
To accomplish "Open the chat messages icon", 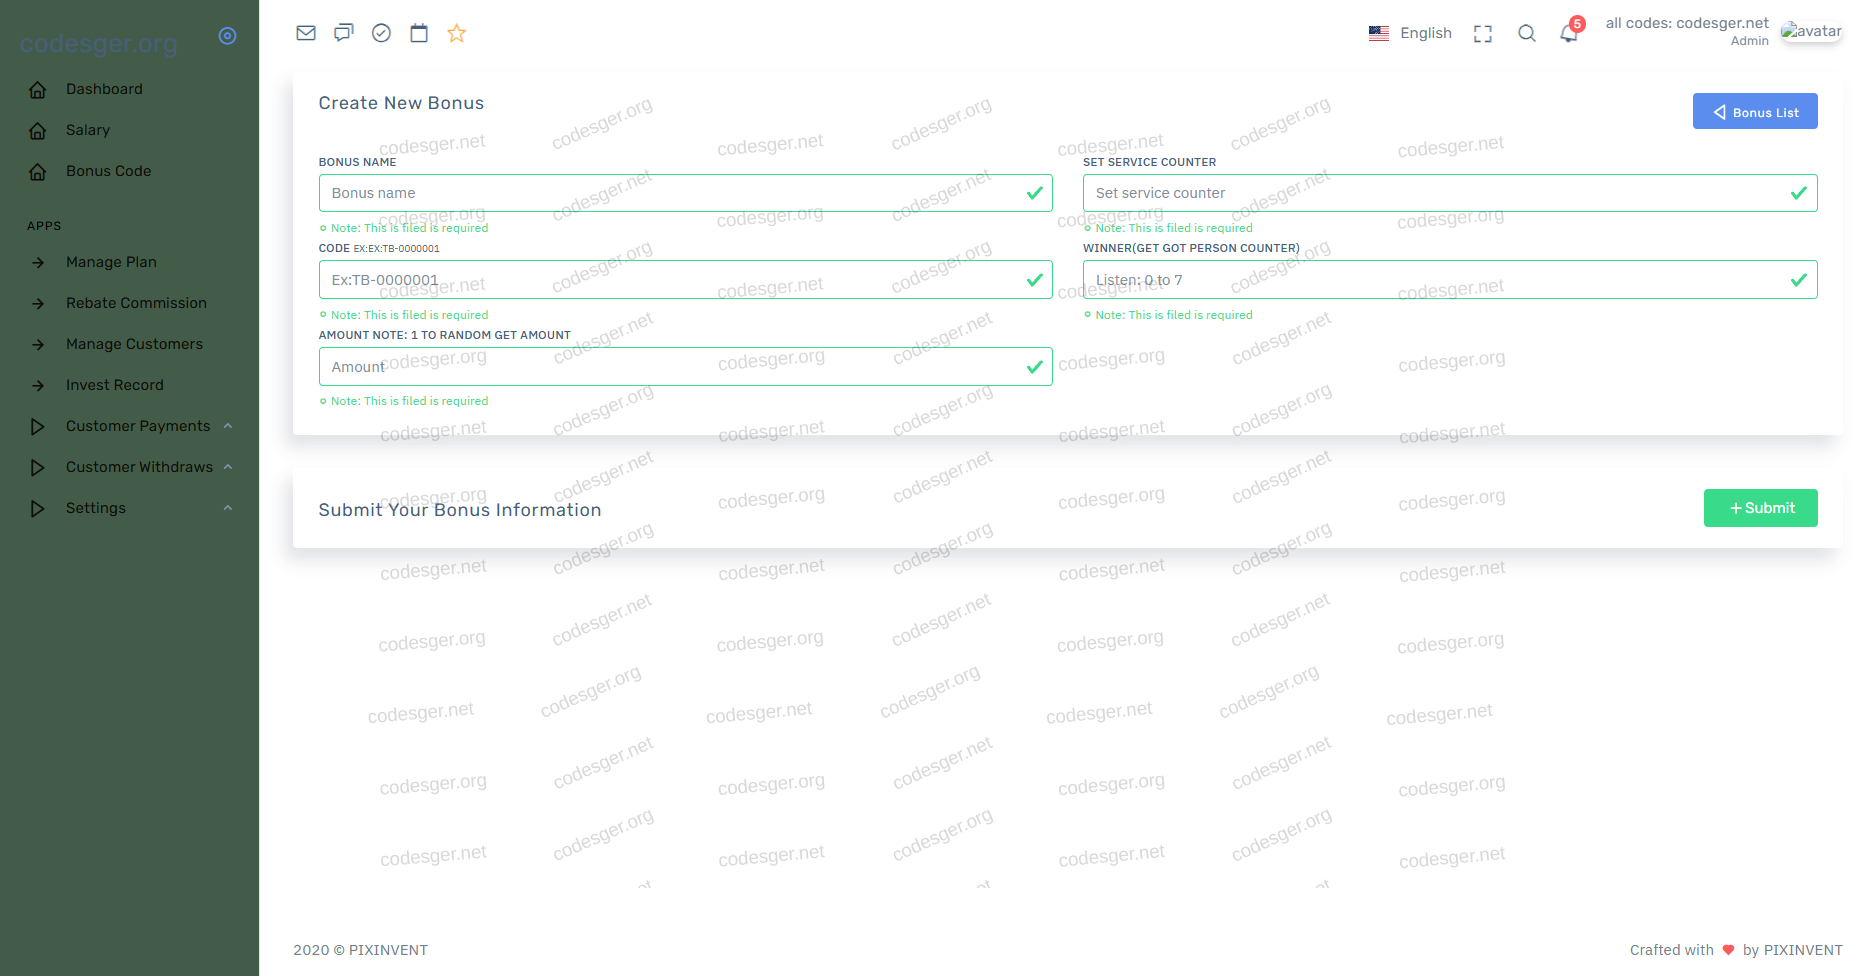I will click(x=344, y=33).
